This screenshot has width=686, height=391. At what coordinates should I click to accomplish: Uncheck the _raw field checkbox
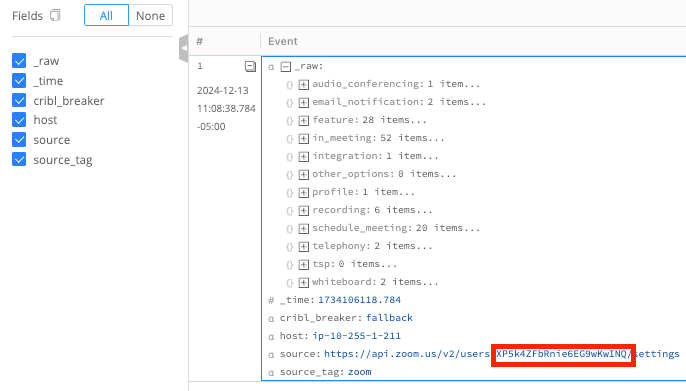[x=19, y=61]
